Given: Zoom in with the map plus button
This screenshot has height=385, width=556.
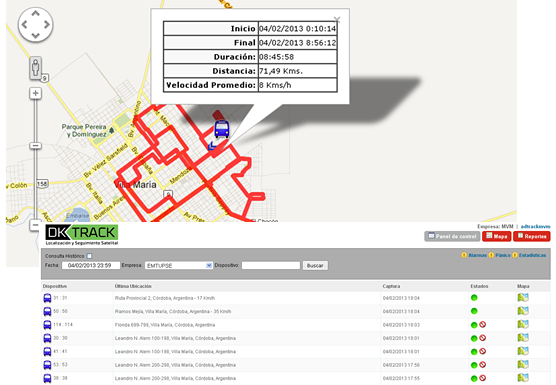Looking at the screenshot, I should coord(35,93).
